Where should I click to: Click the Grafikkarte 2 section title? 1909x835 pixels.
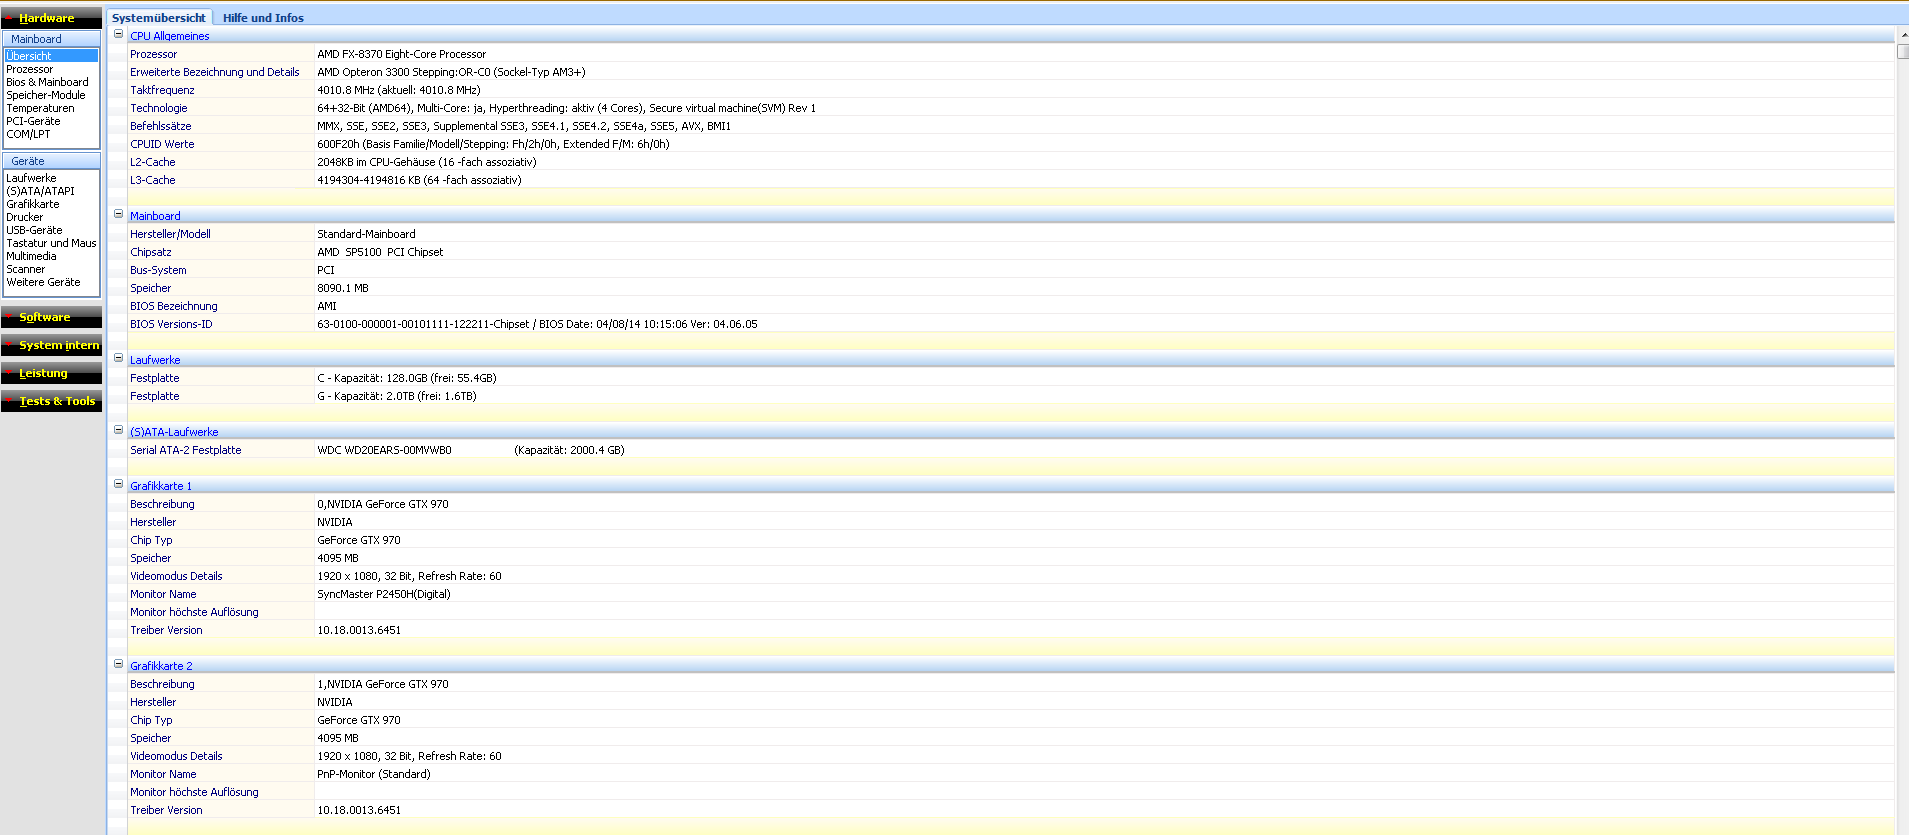161,666
